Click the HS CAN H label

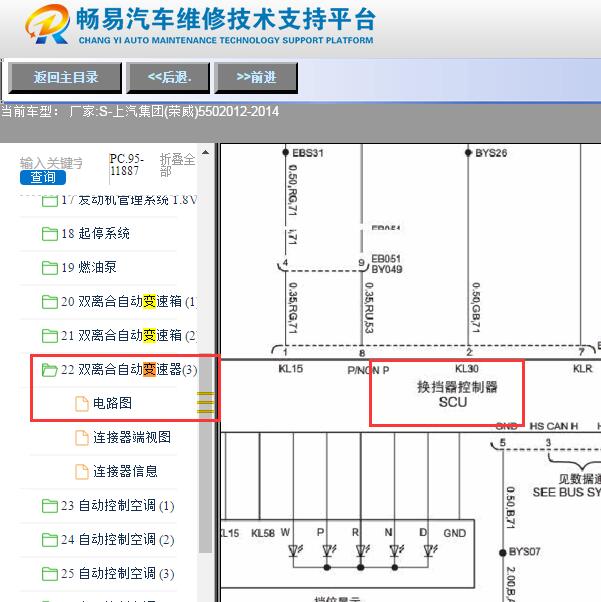[553, 426]
